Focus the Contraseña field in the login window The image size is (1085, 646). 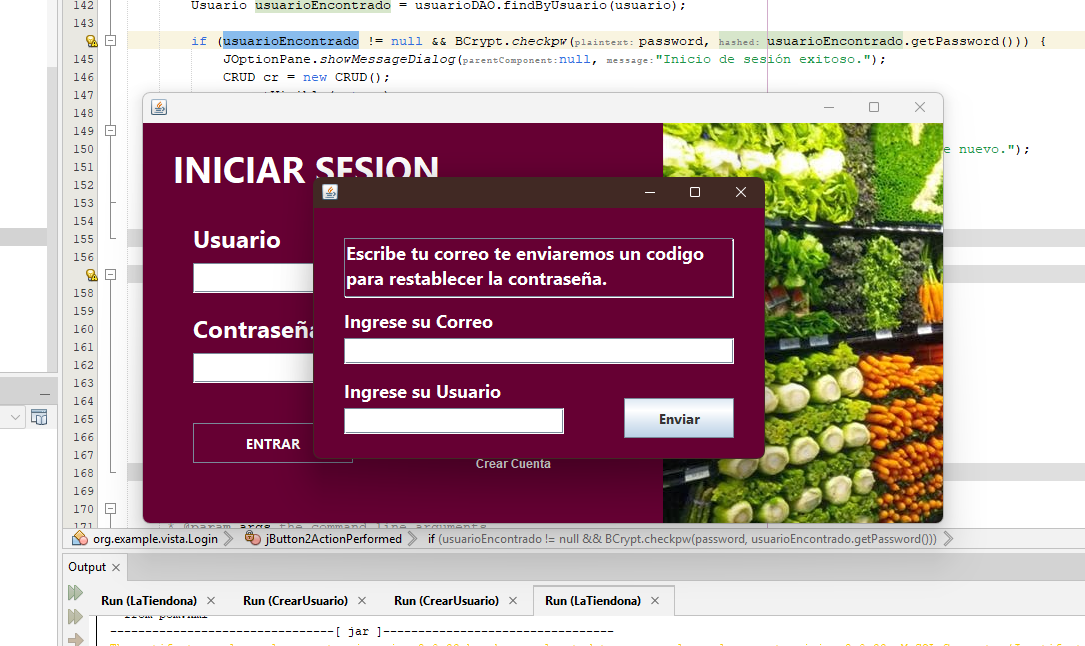tap(253, 368)
